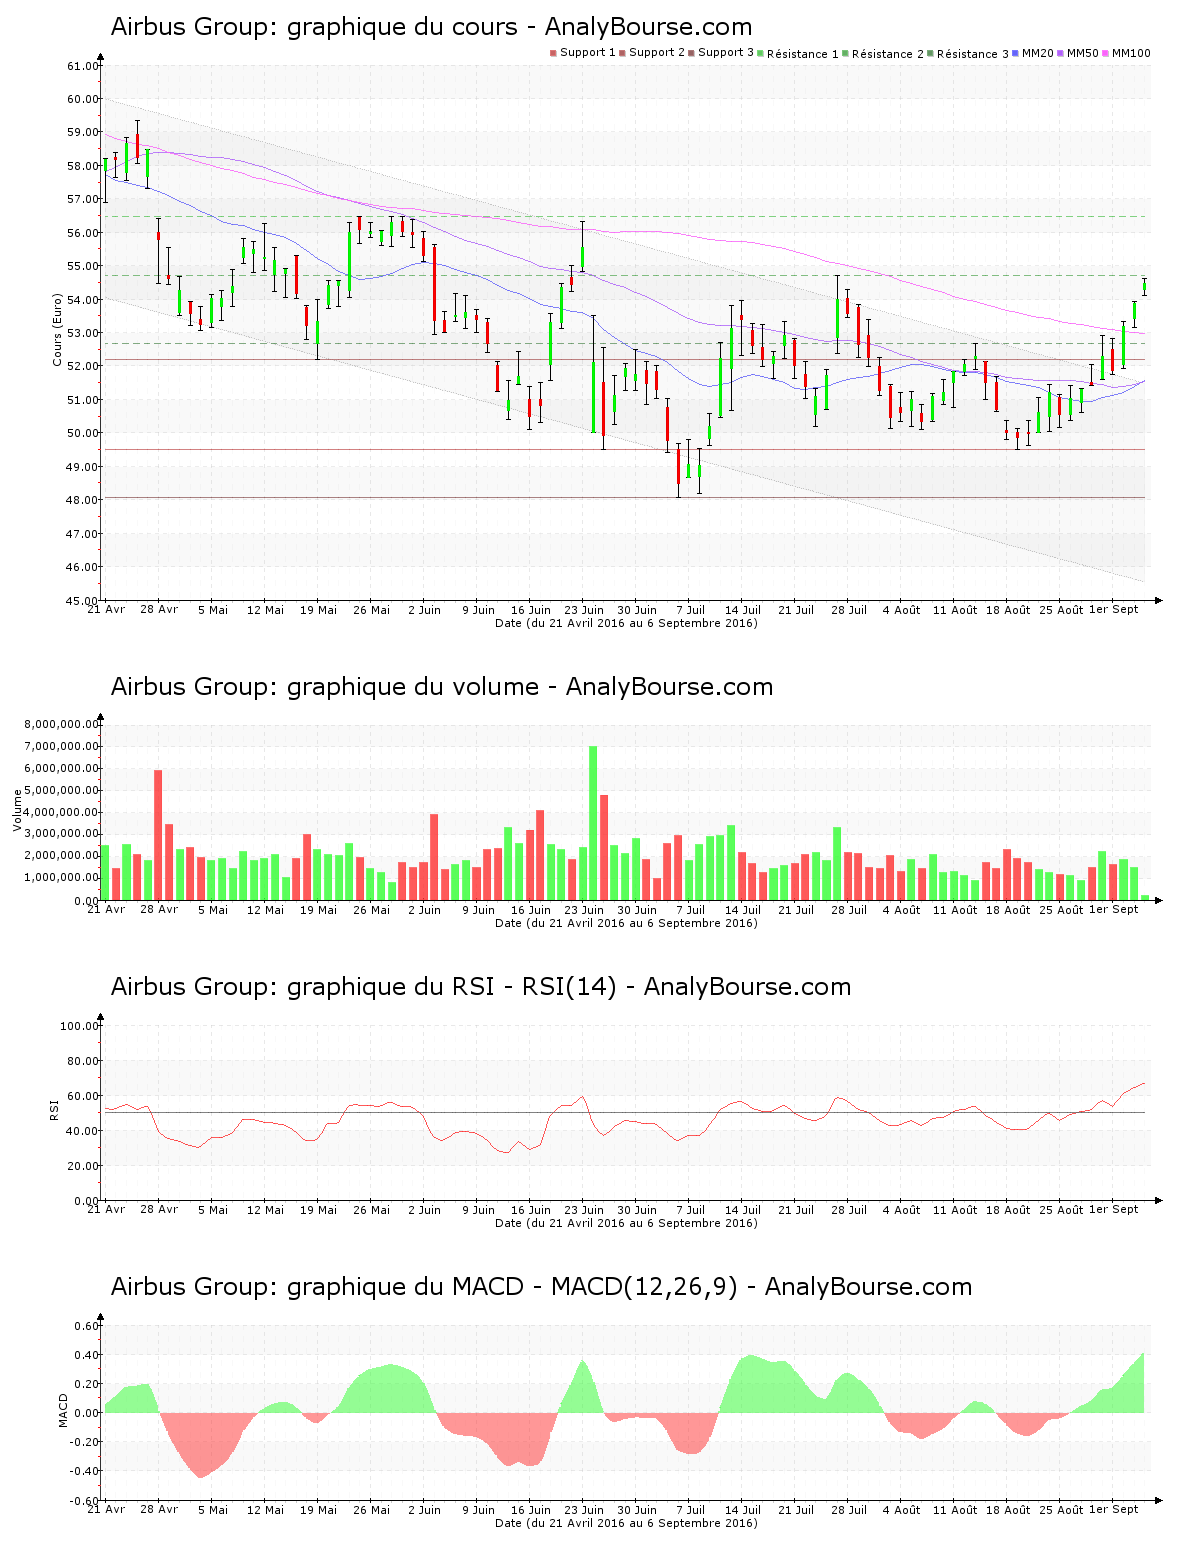Click the 100.00 value on the RSI axis

[x=80, y=1026]
